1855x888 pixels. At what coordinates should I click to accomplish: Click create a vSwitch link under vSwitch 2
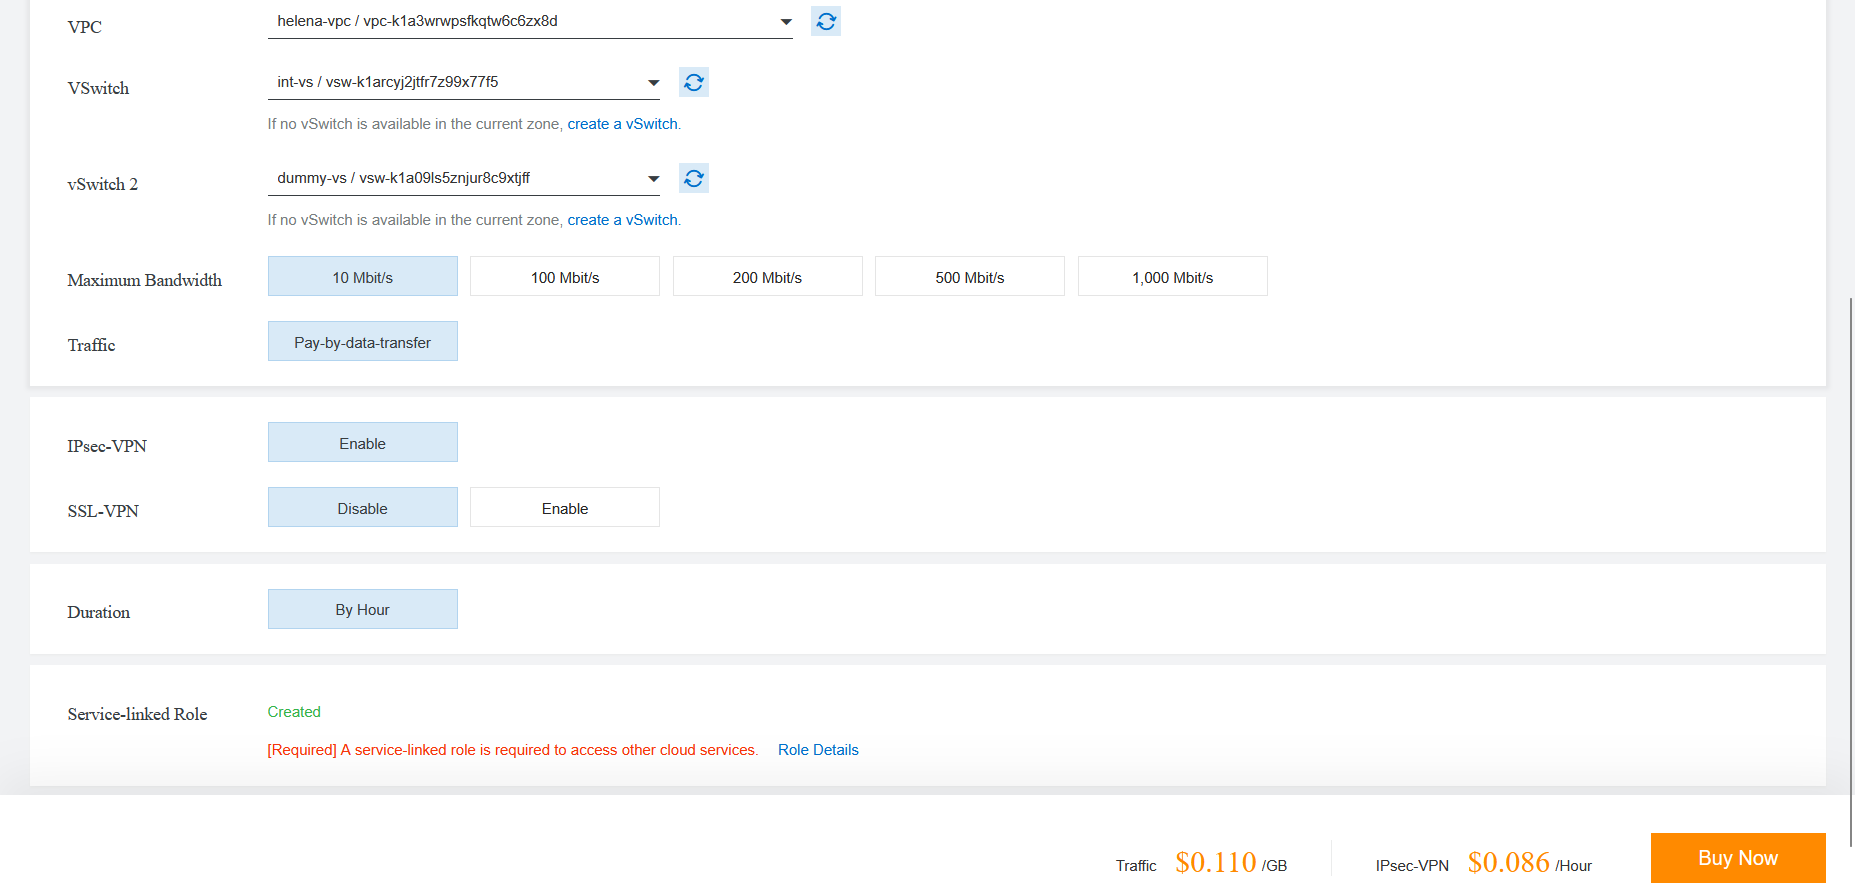(x=622, y=220)
